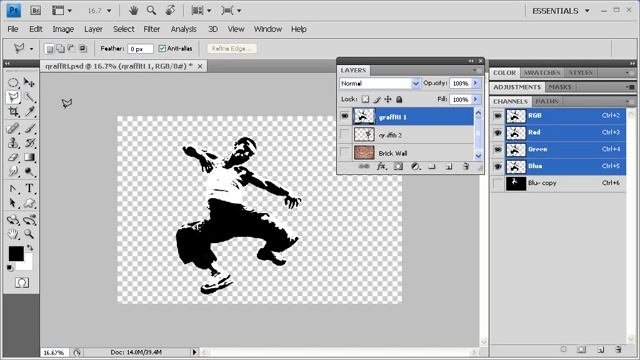Select the Crop tool
Image resolution: width=640 pixels, height=360 pixels.
click(13, 111)
